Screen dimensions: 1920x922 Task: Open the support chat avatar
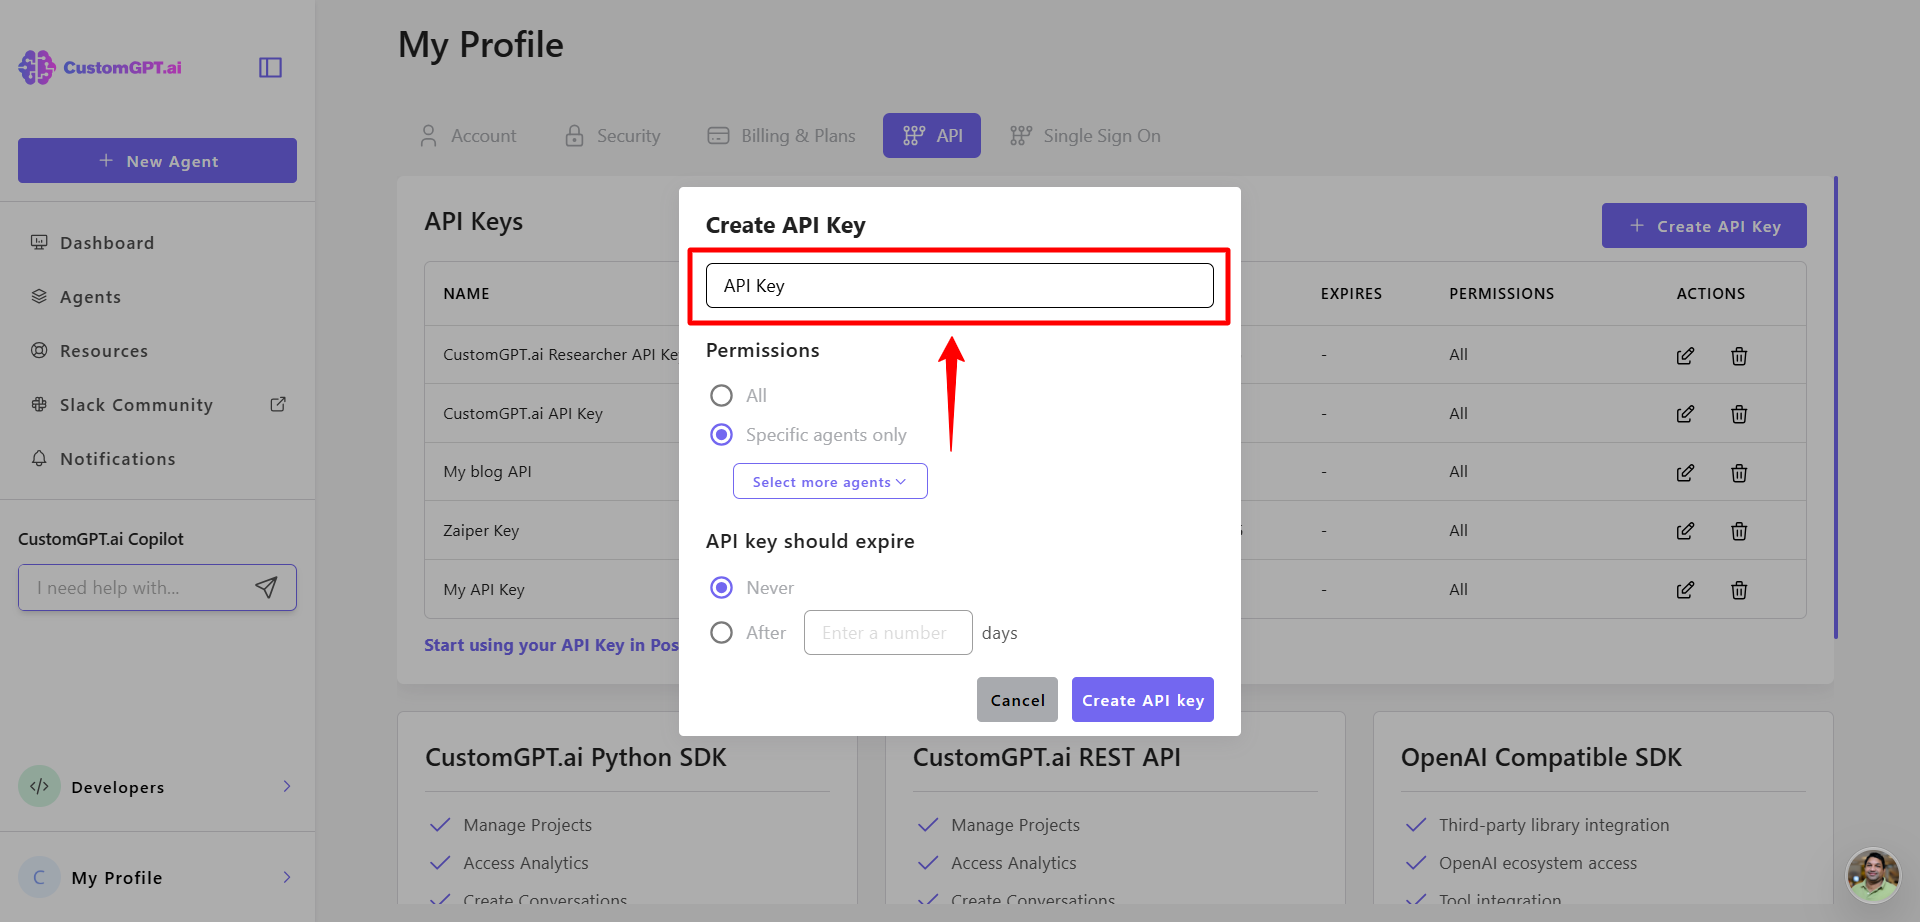(1873, 876)
